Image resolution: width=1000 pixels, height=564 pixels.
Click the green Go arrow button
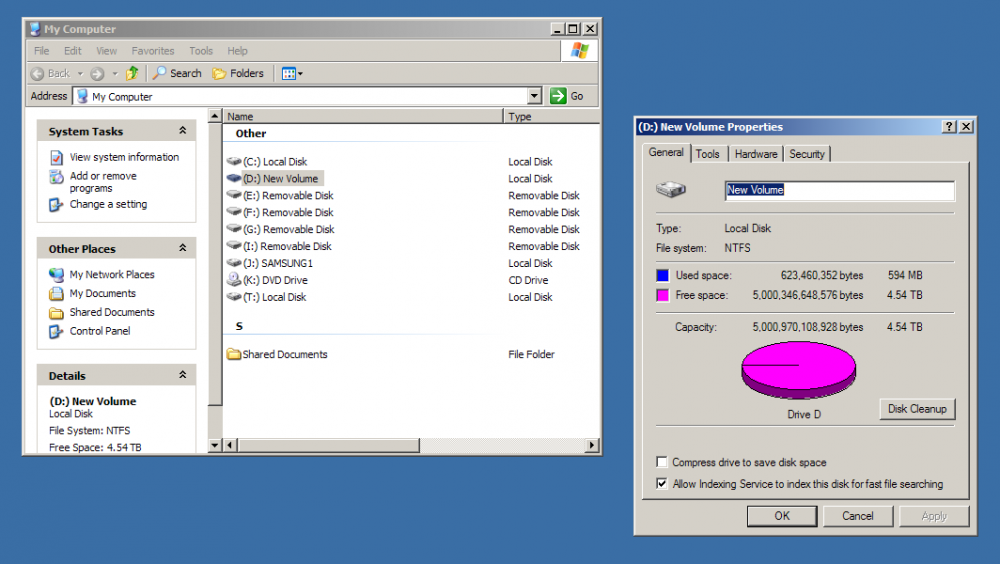coord(559,96)
